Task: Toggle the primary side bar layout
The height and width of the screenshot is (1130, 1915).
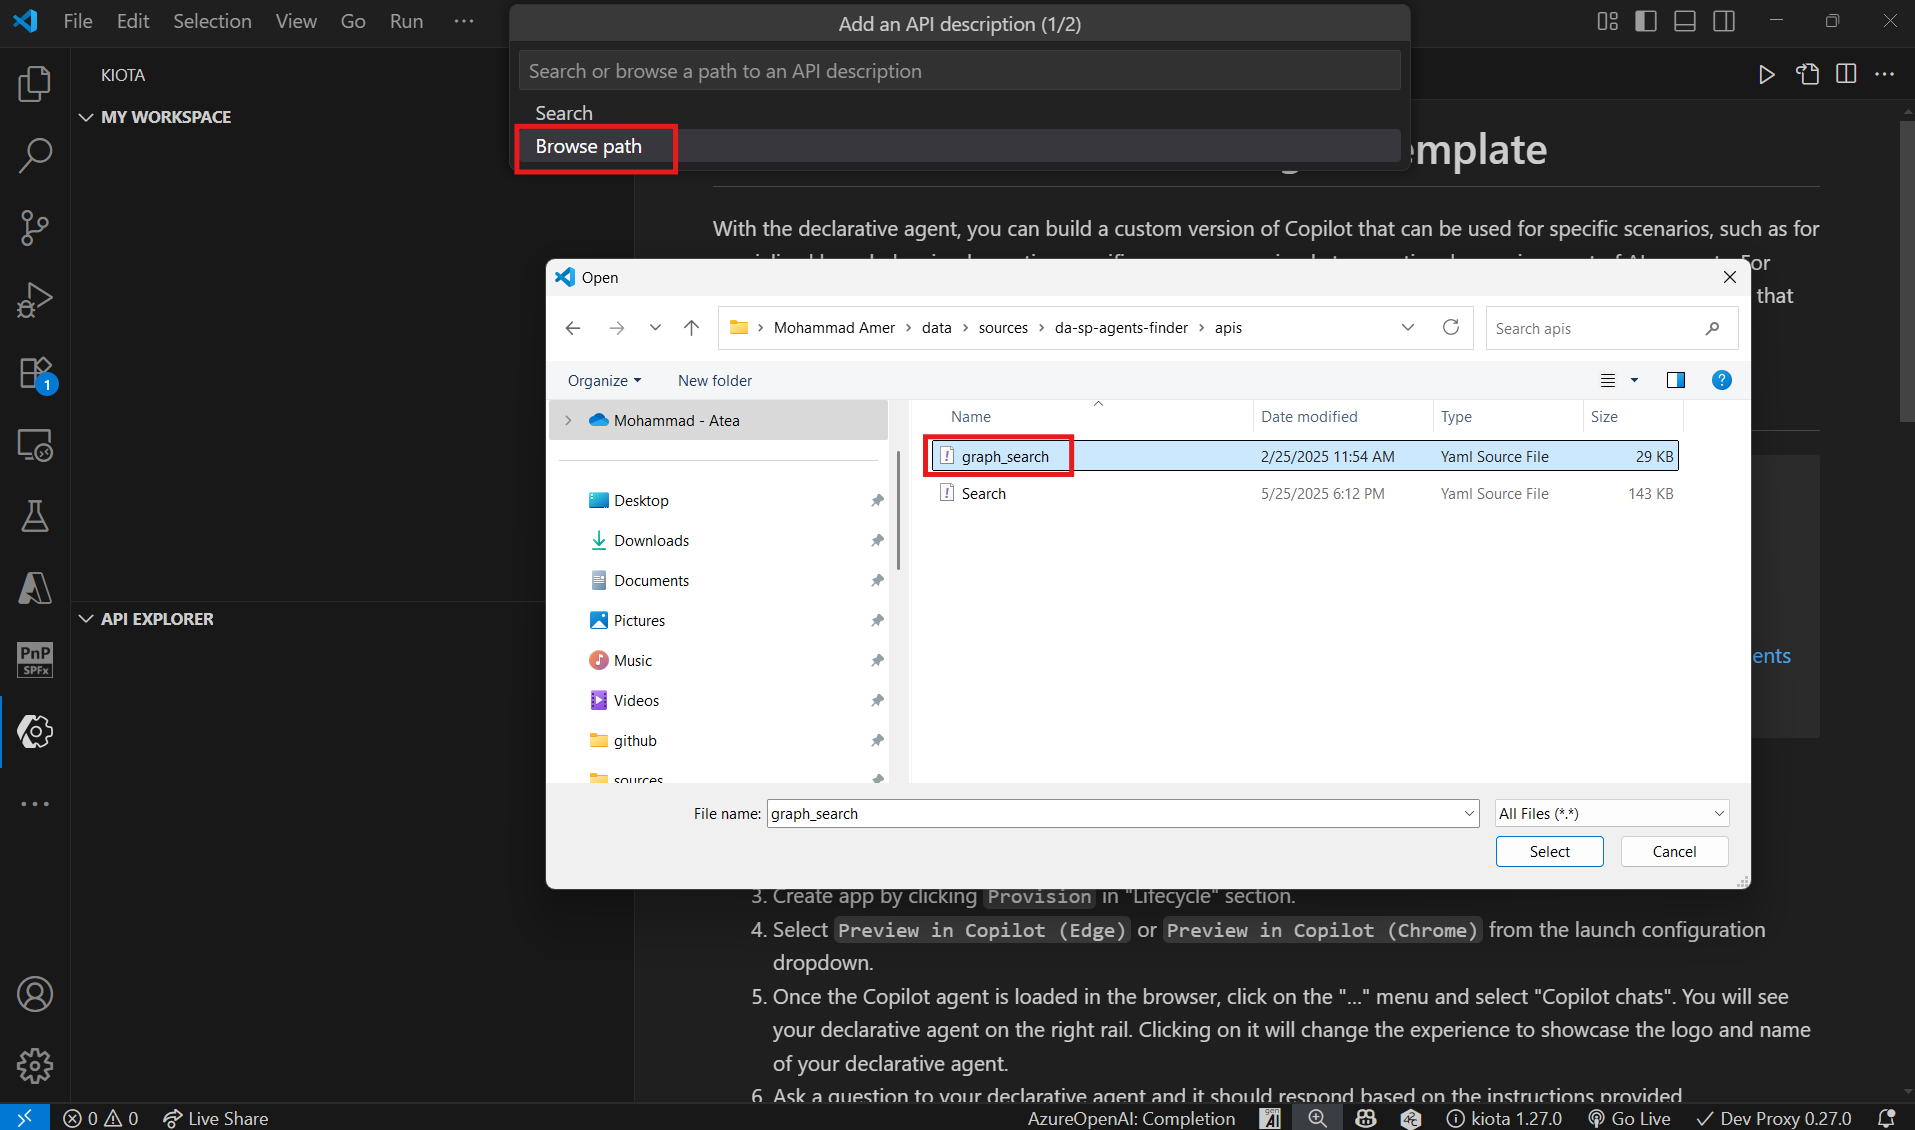Action: 1645,21
